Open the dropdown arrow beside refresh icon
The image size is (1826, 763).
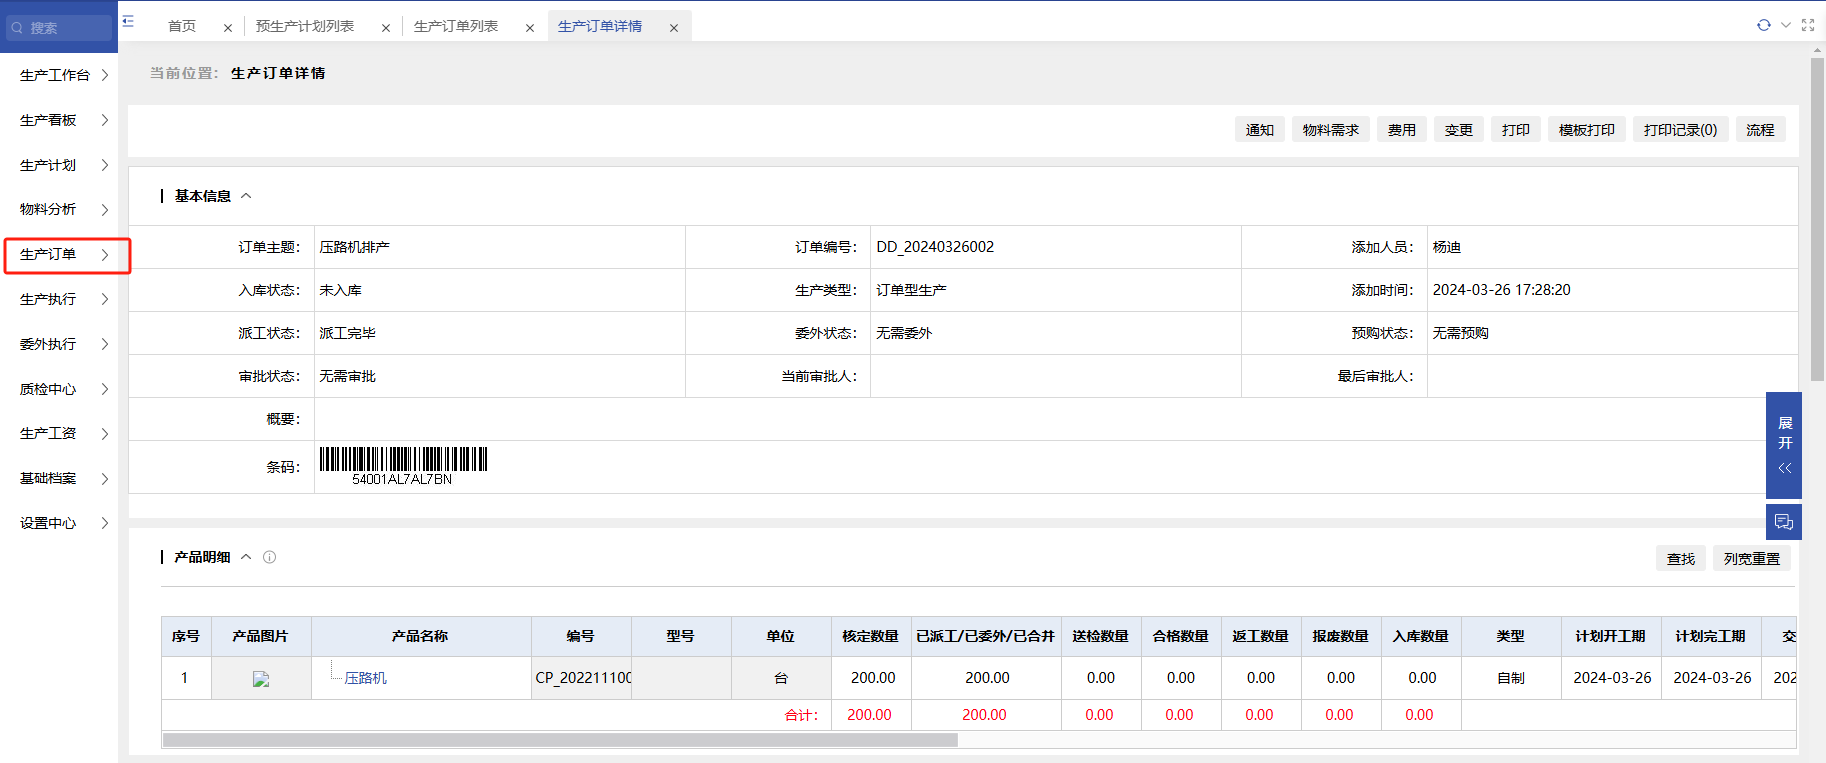(x=1786, y=25)
